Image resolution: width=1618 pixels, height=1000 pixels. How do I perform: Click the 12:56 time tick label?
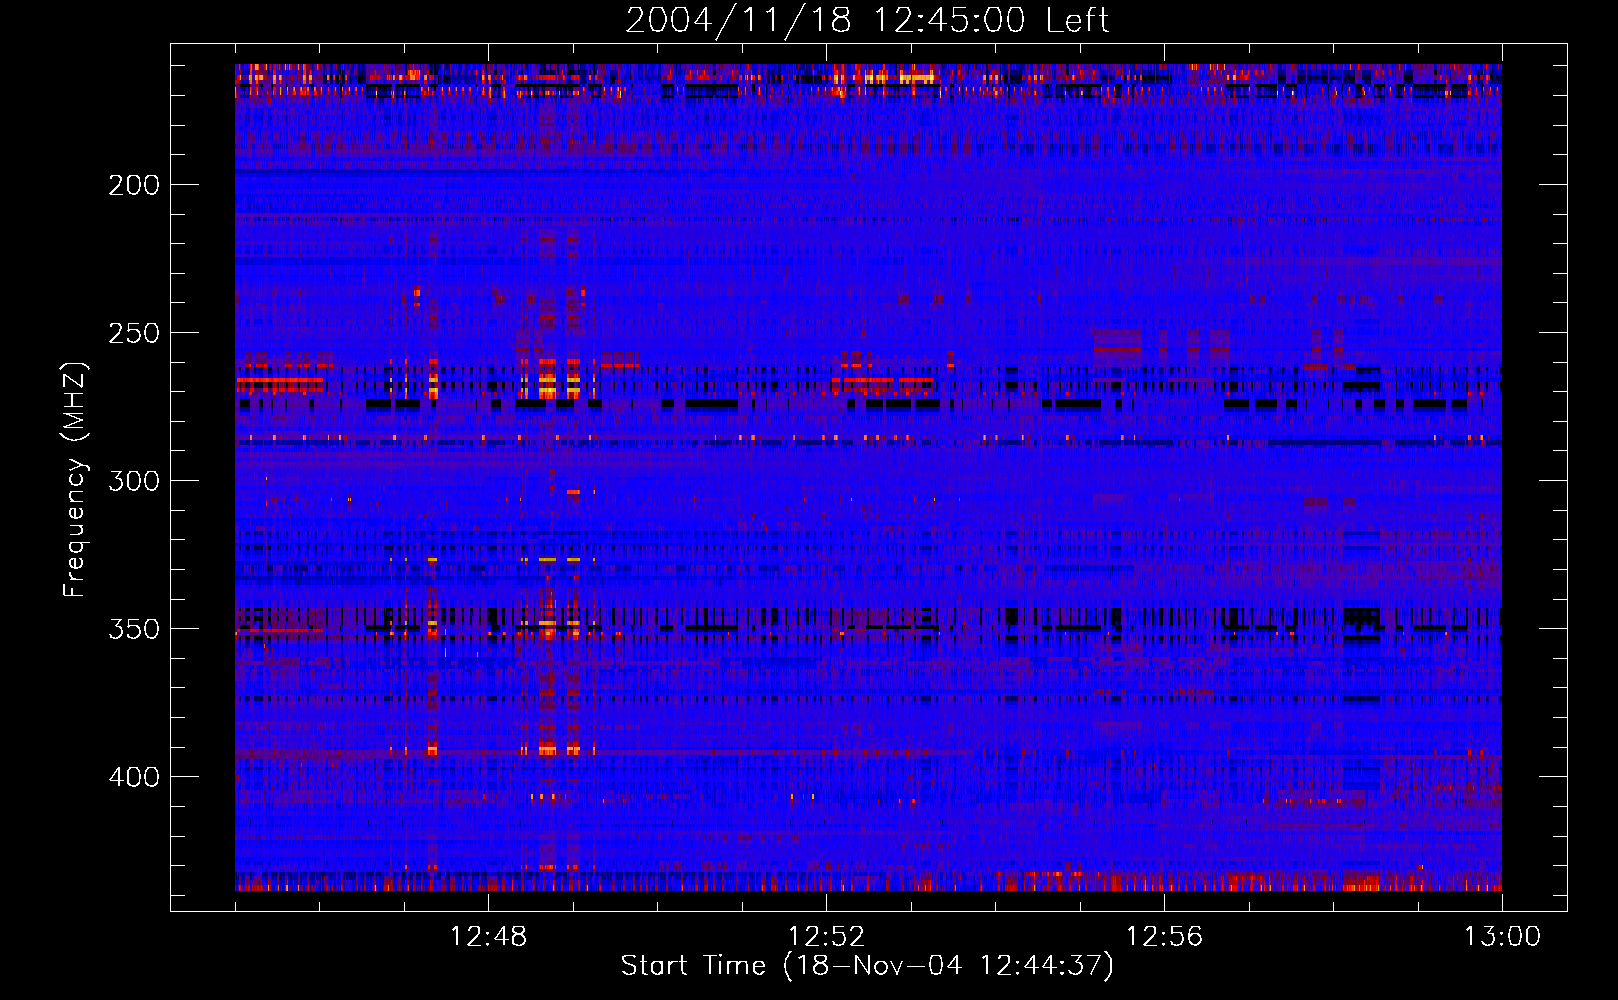click(x=1164, y=937)
